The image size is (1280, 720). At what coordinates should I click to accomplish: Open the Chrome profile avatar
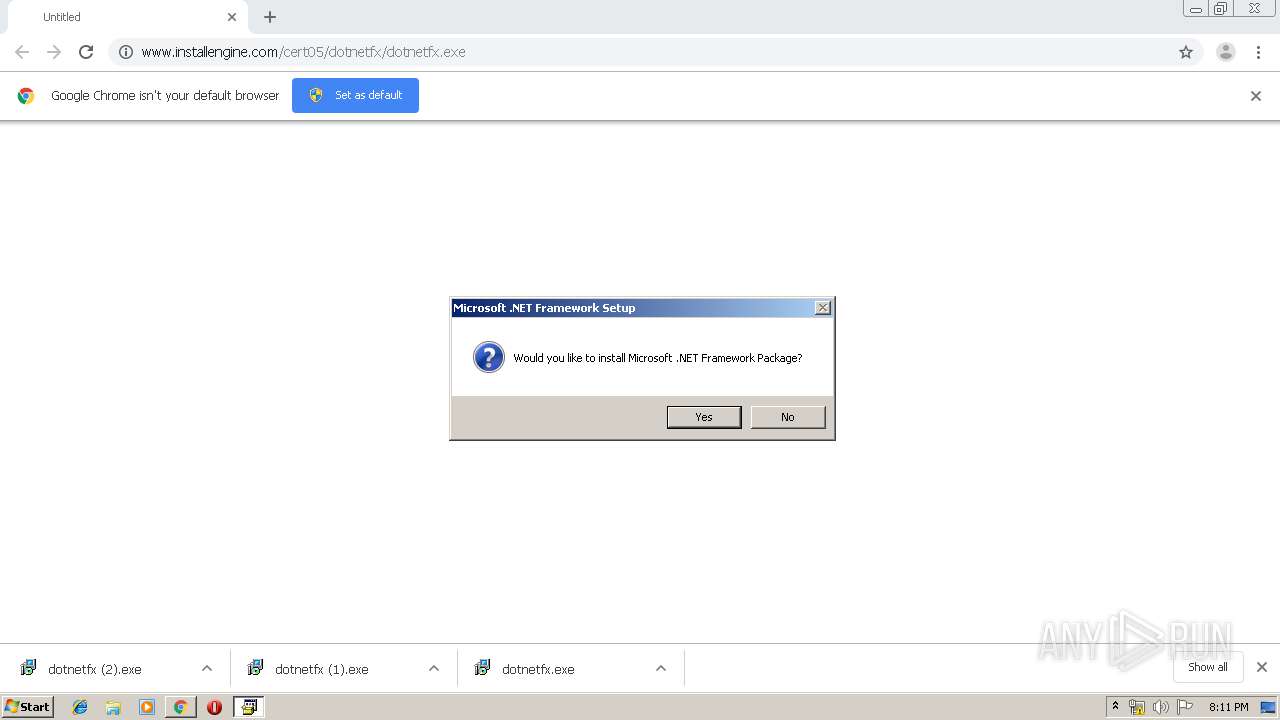tap(1226, 52)
